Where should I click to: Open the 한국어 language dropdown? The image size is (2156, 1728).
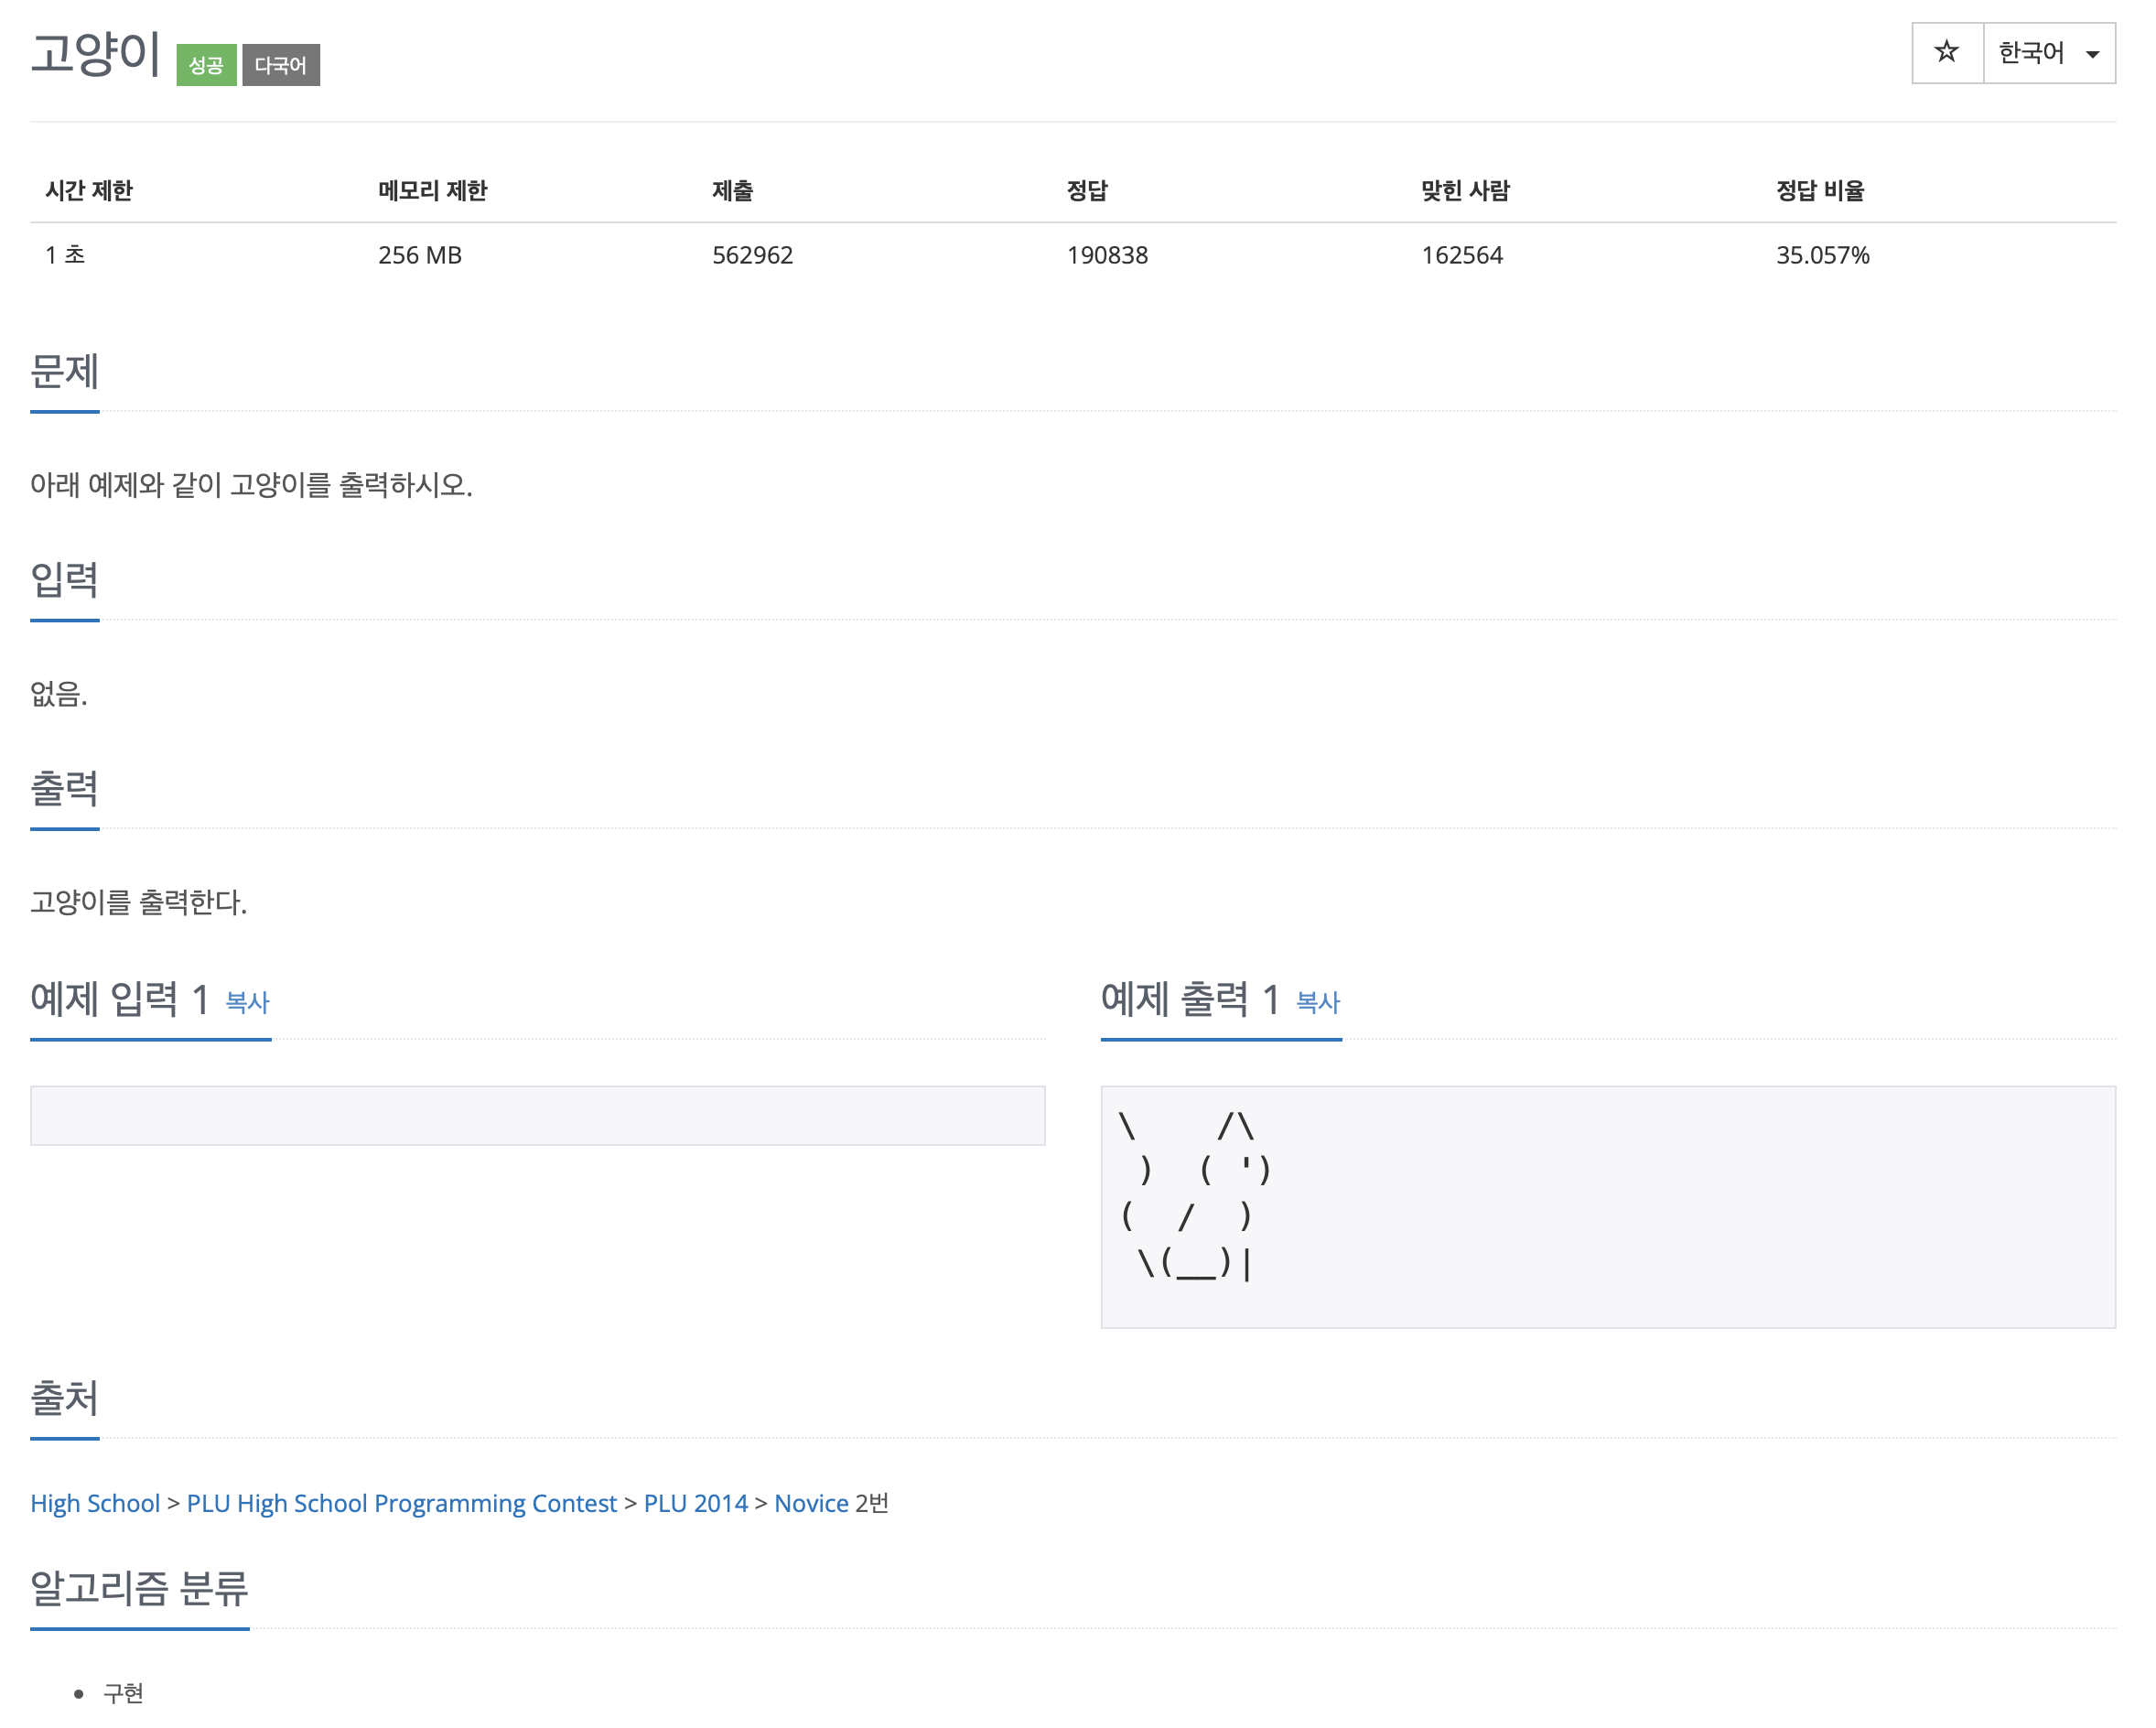pyautogui.click(x=2030, y=53)
